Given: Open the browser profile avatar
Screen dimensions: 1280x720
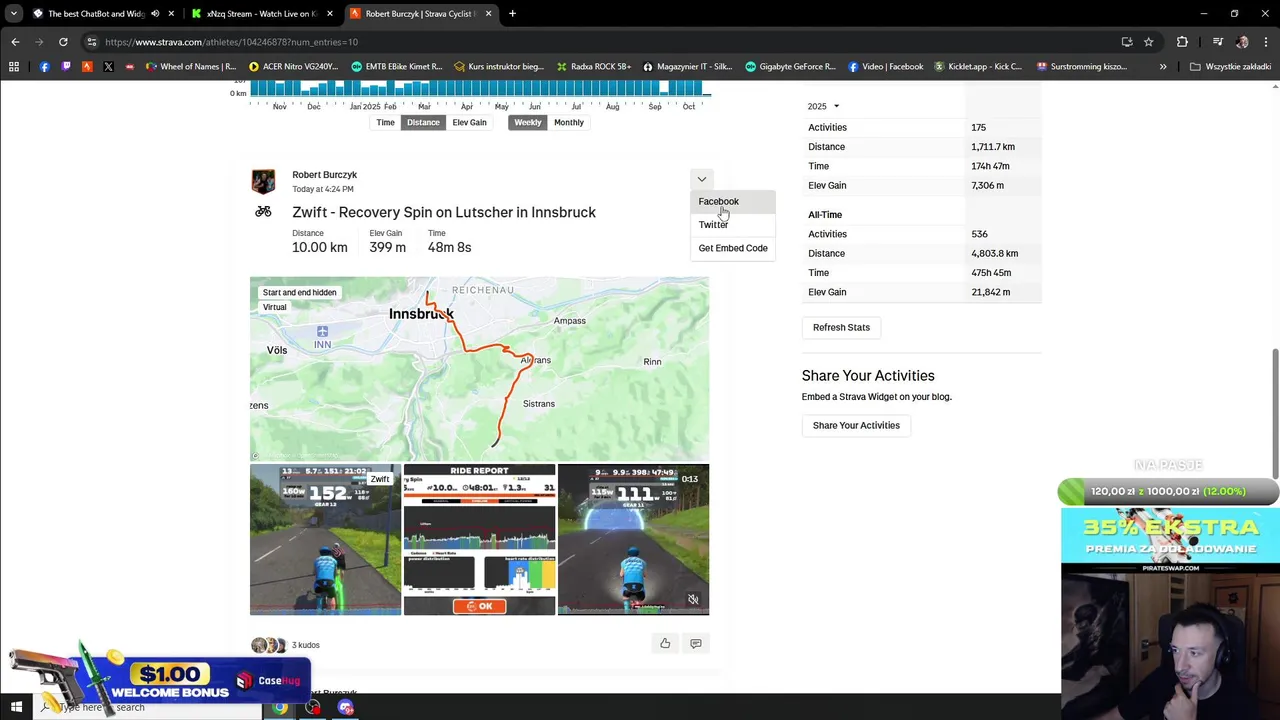Looking at the screenshot, I should coord(1242,42).
